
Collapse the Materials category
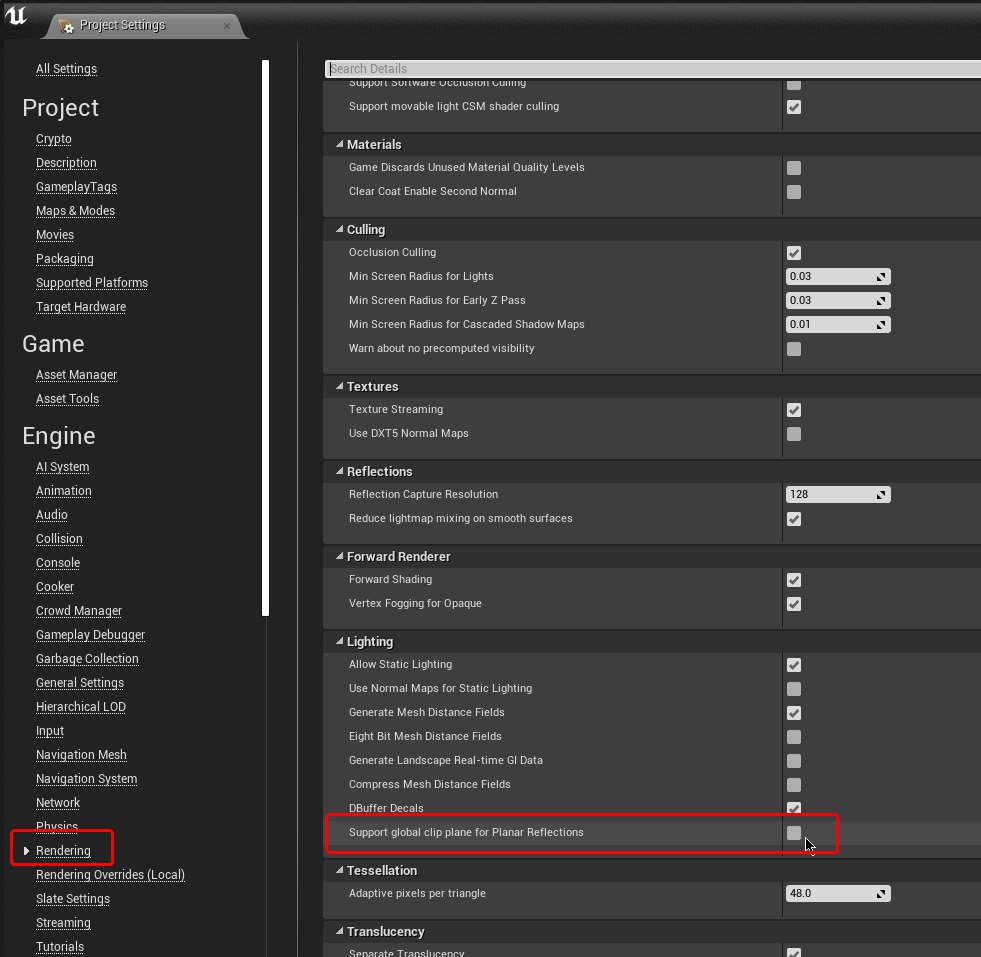click(340, 144)
